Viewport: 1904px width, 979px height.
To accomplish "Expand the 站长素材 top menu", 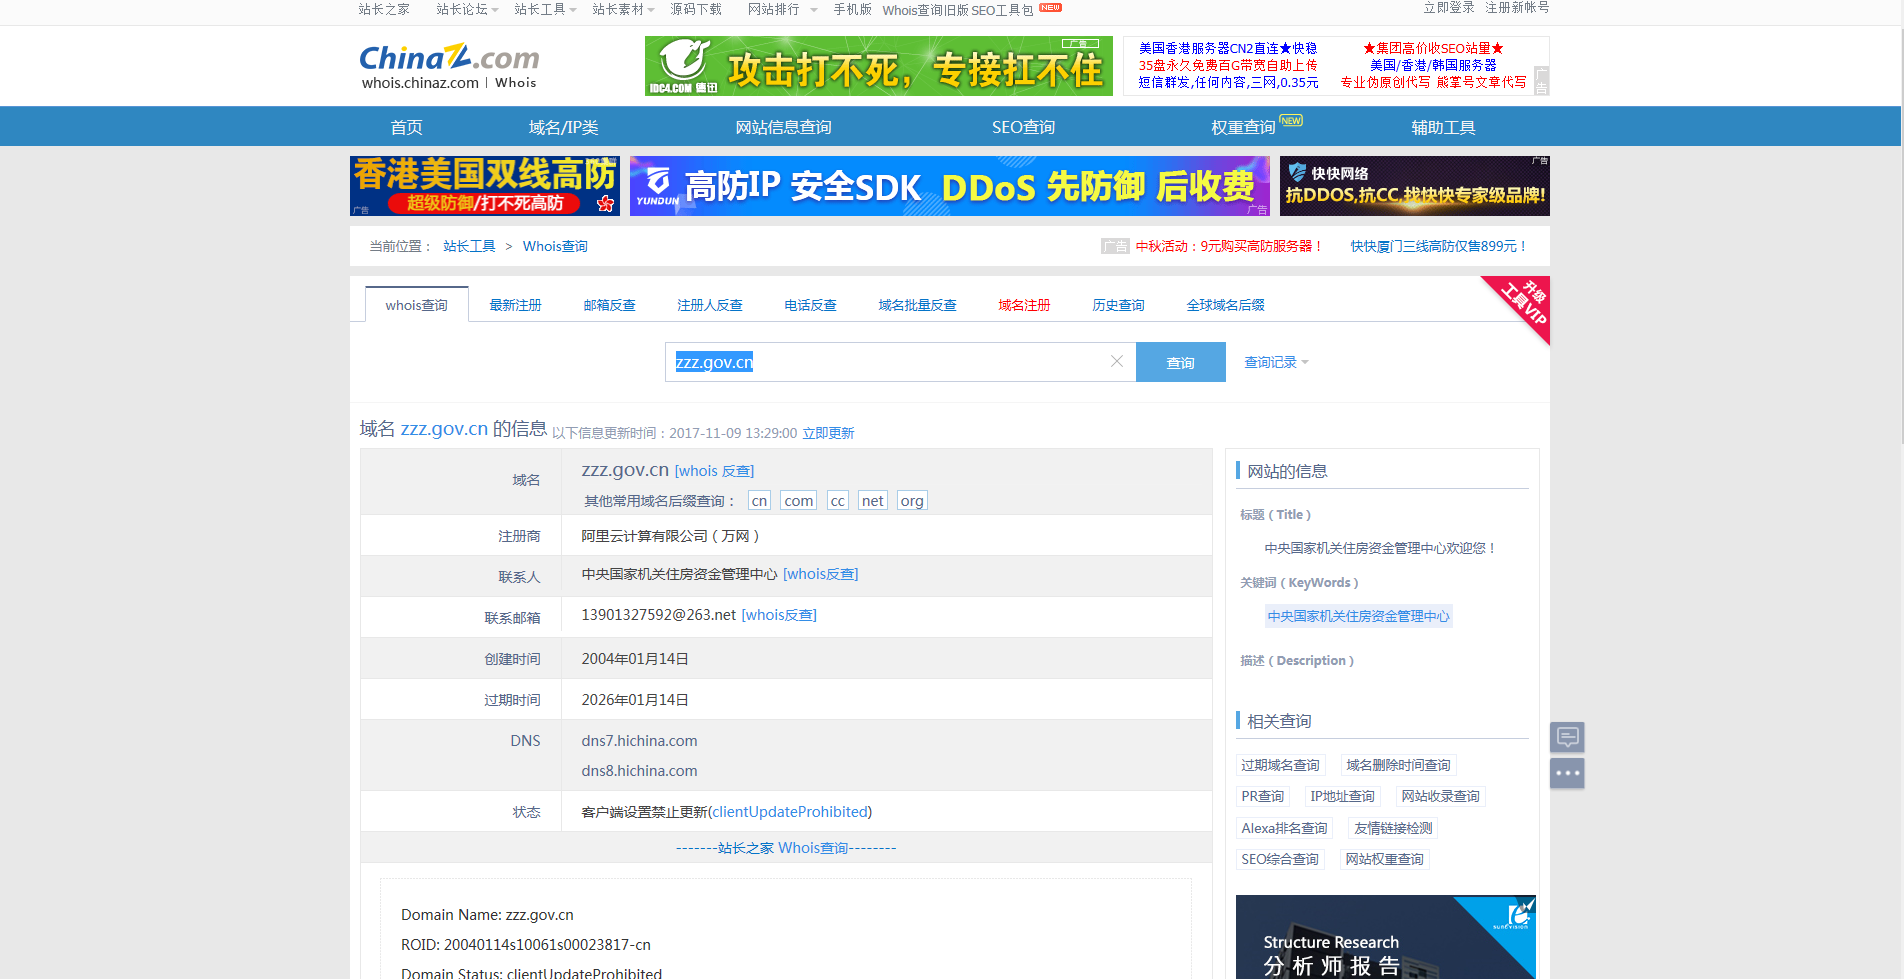I will click(x=623, y=9).
